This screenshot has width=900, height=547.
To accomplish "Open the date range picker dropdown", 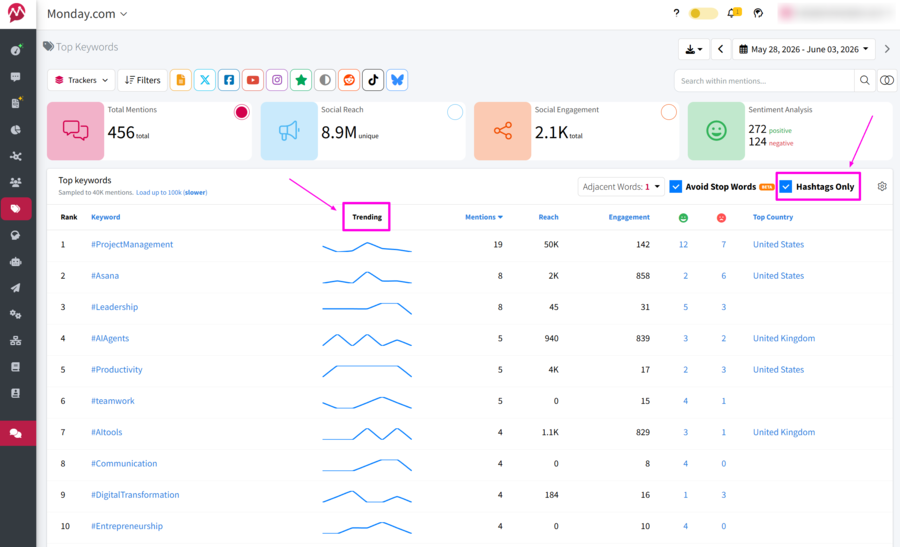I will click(x=804, y=49).
